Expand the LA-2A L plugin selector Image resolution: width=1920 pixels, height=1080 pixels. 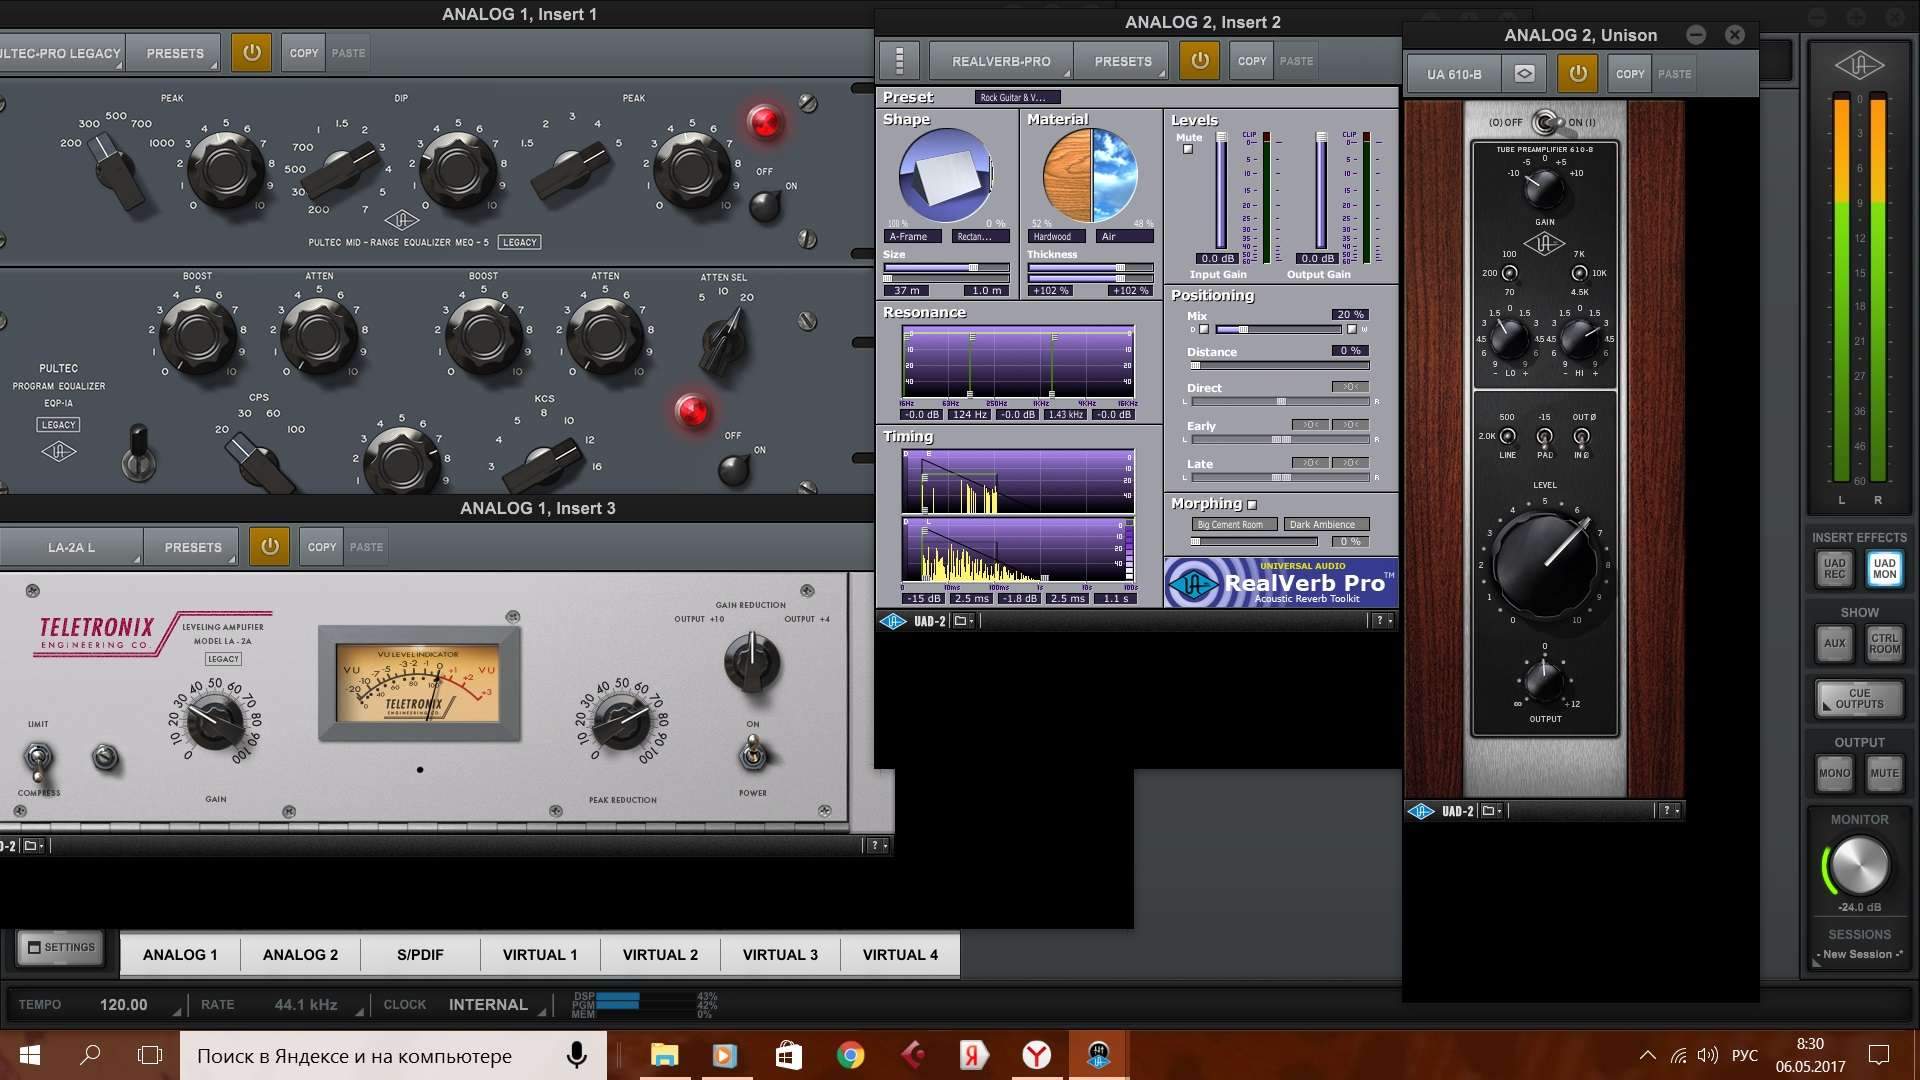click(x=71, y=547)
